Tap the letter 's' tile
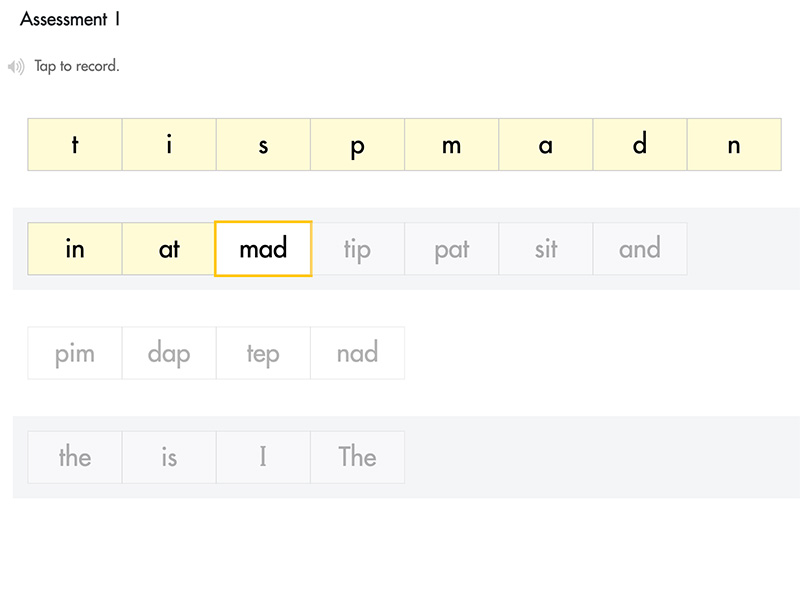The image size is (800, 595). 263,145
